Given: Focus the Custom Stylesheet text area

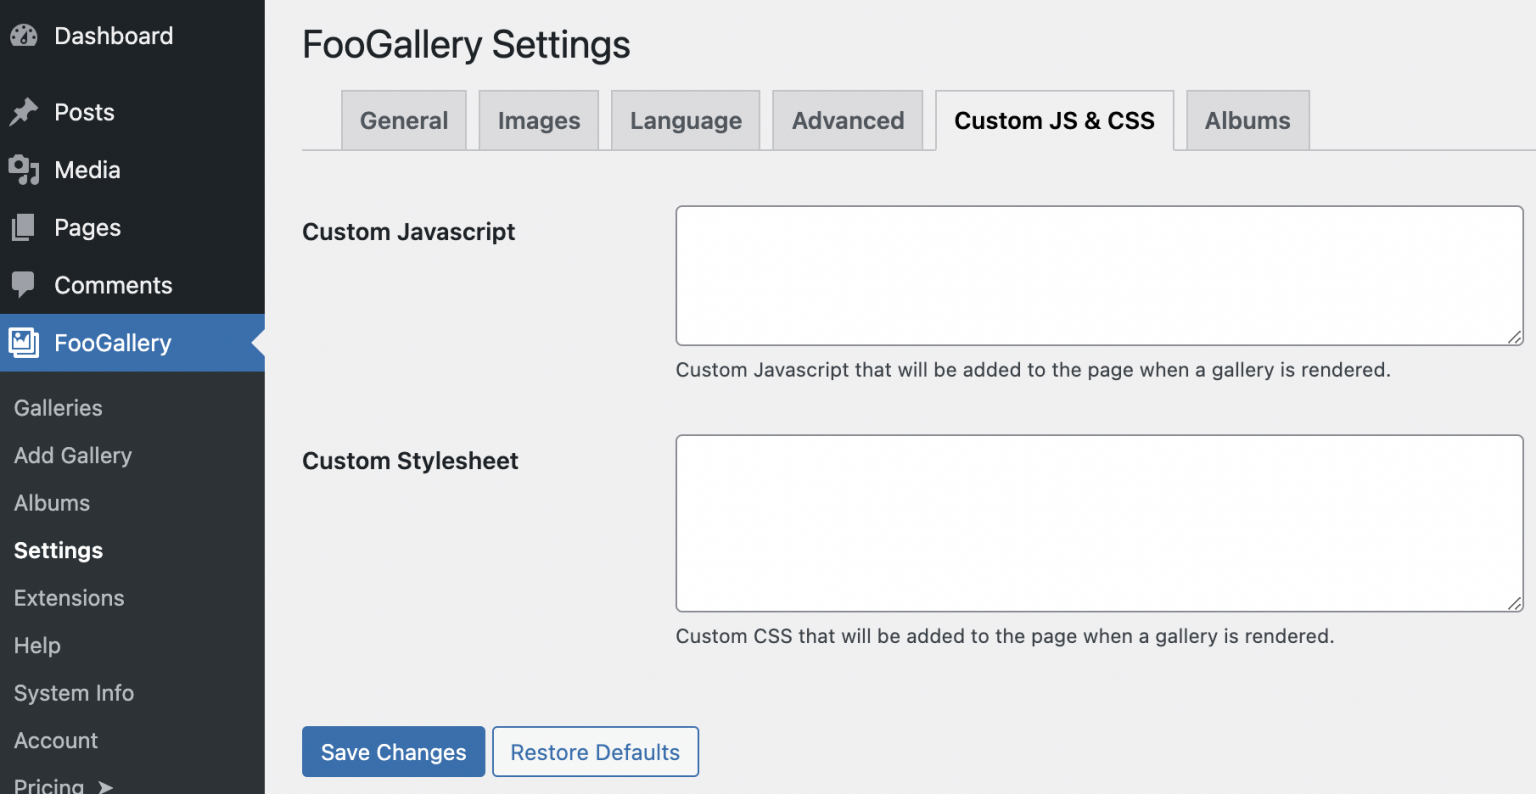Looking at the screenshot, I should point(1099,523).
